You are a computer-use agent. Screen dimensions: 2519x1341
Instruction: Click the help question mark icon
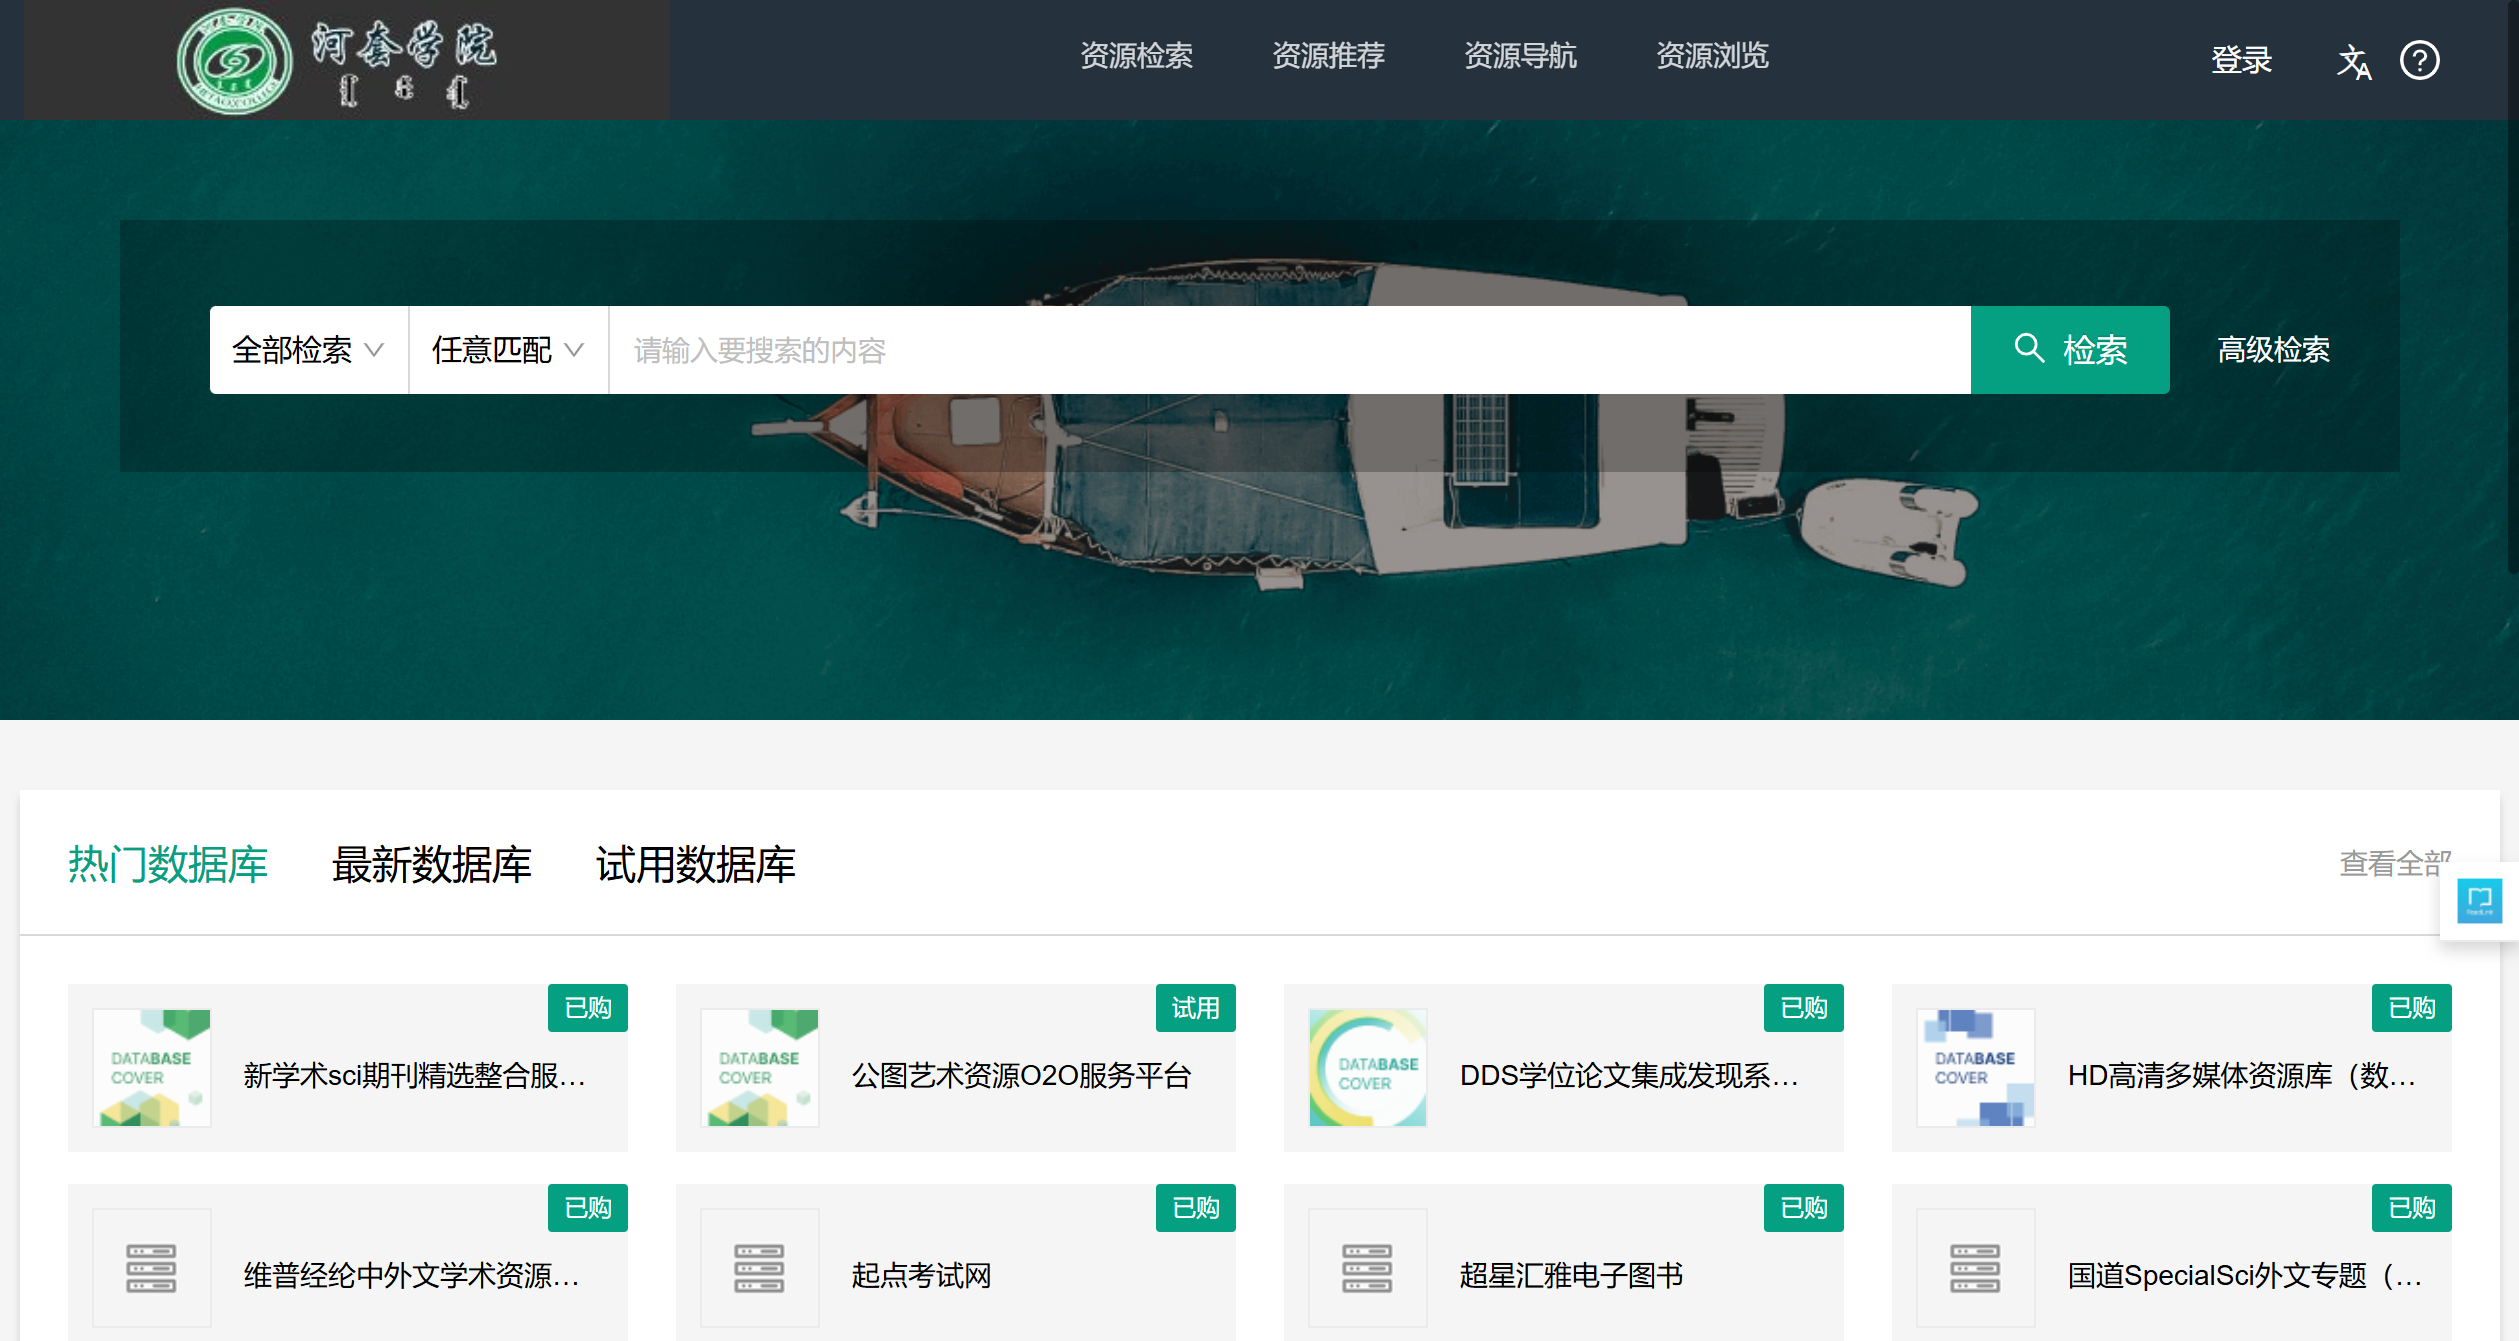[2419, 61]
